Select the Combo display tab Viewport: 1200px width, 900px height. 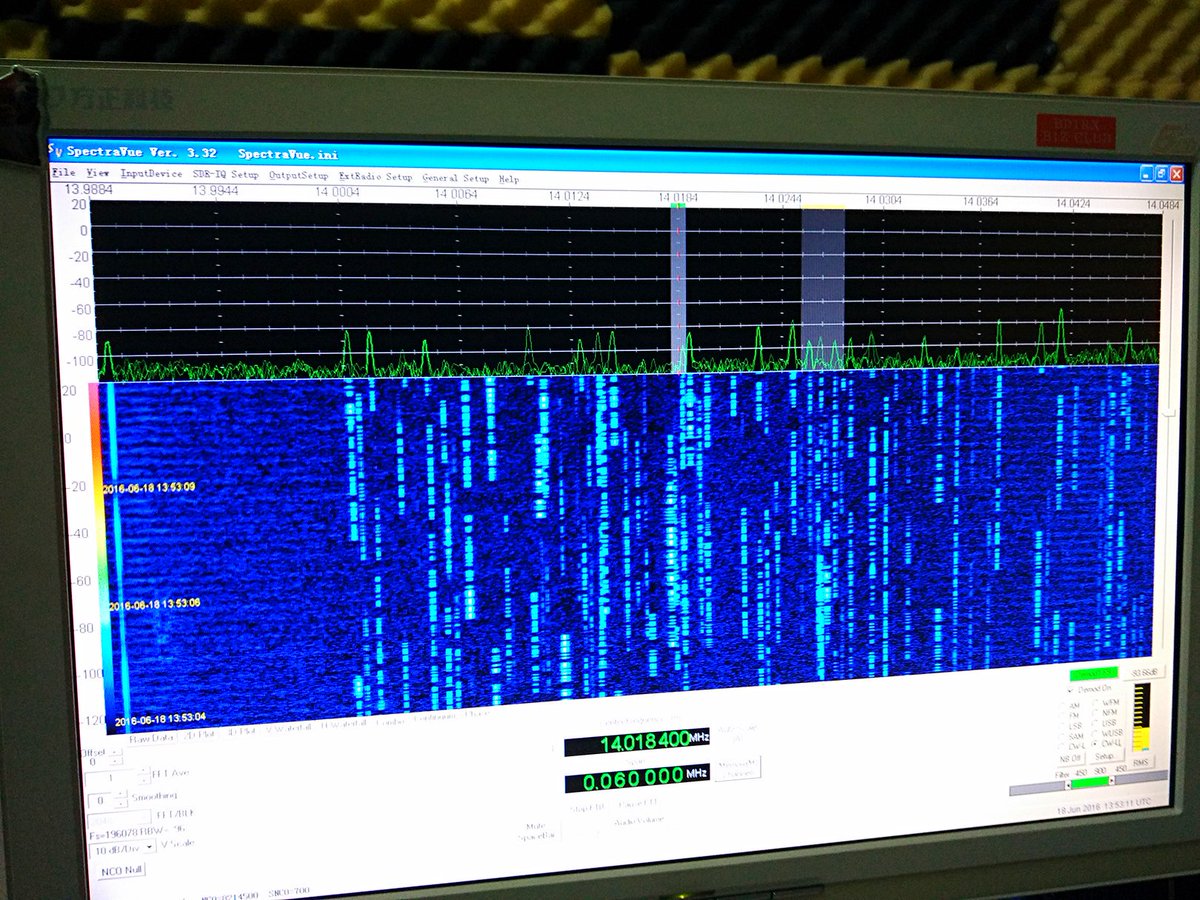pos(389,722)
